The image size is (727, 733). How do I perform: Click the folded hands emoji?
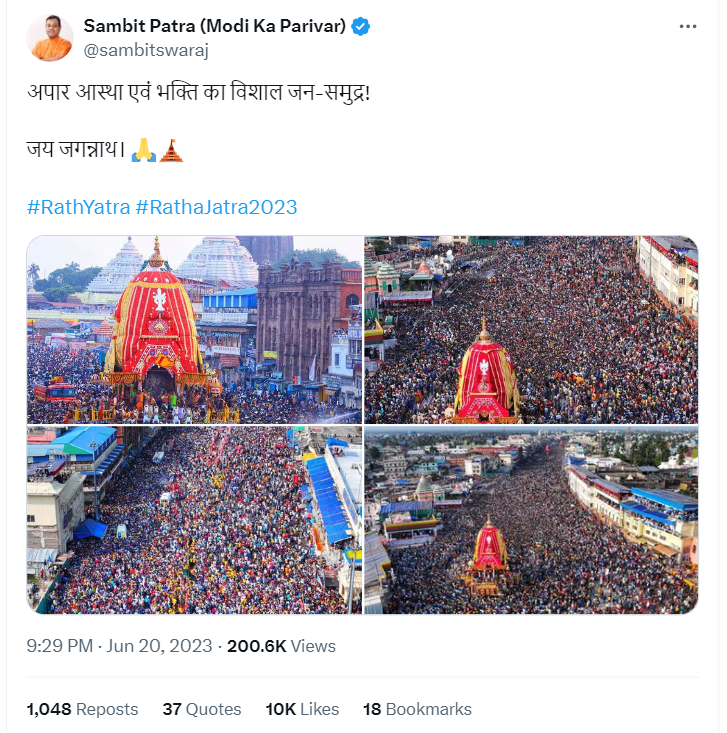pos(144,151)
